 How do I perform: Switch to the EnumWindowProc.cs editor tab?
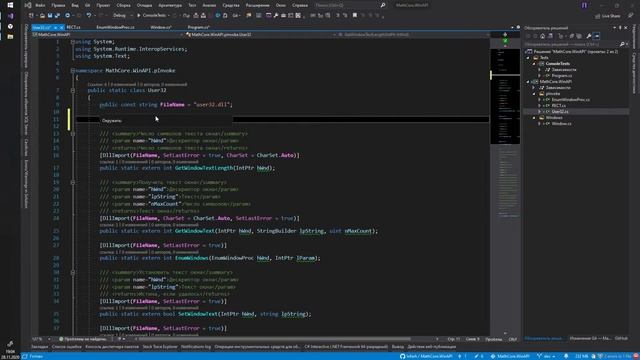(x=116, y=27)
